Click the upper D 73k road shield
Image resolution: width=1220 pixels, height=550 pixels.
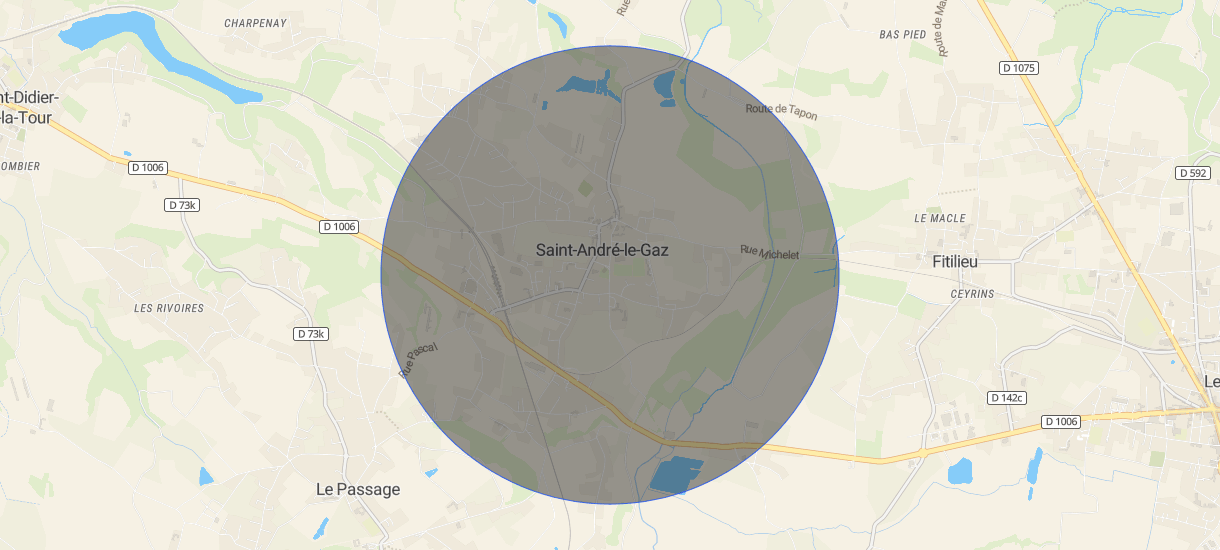point(182,205)
